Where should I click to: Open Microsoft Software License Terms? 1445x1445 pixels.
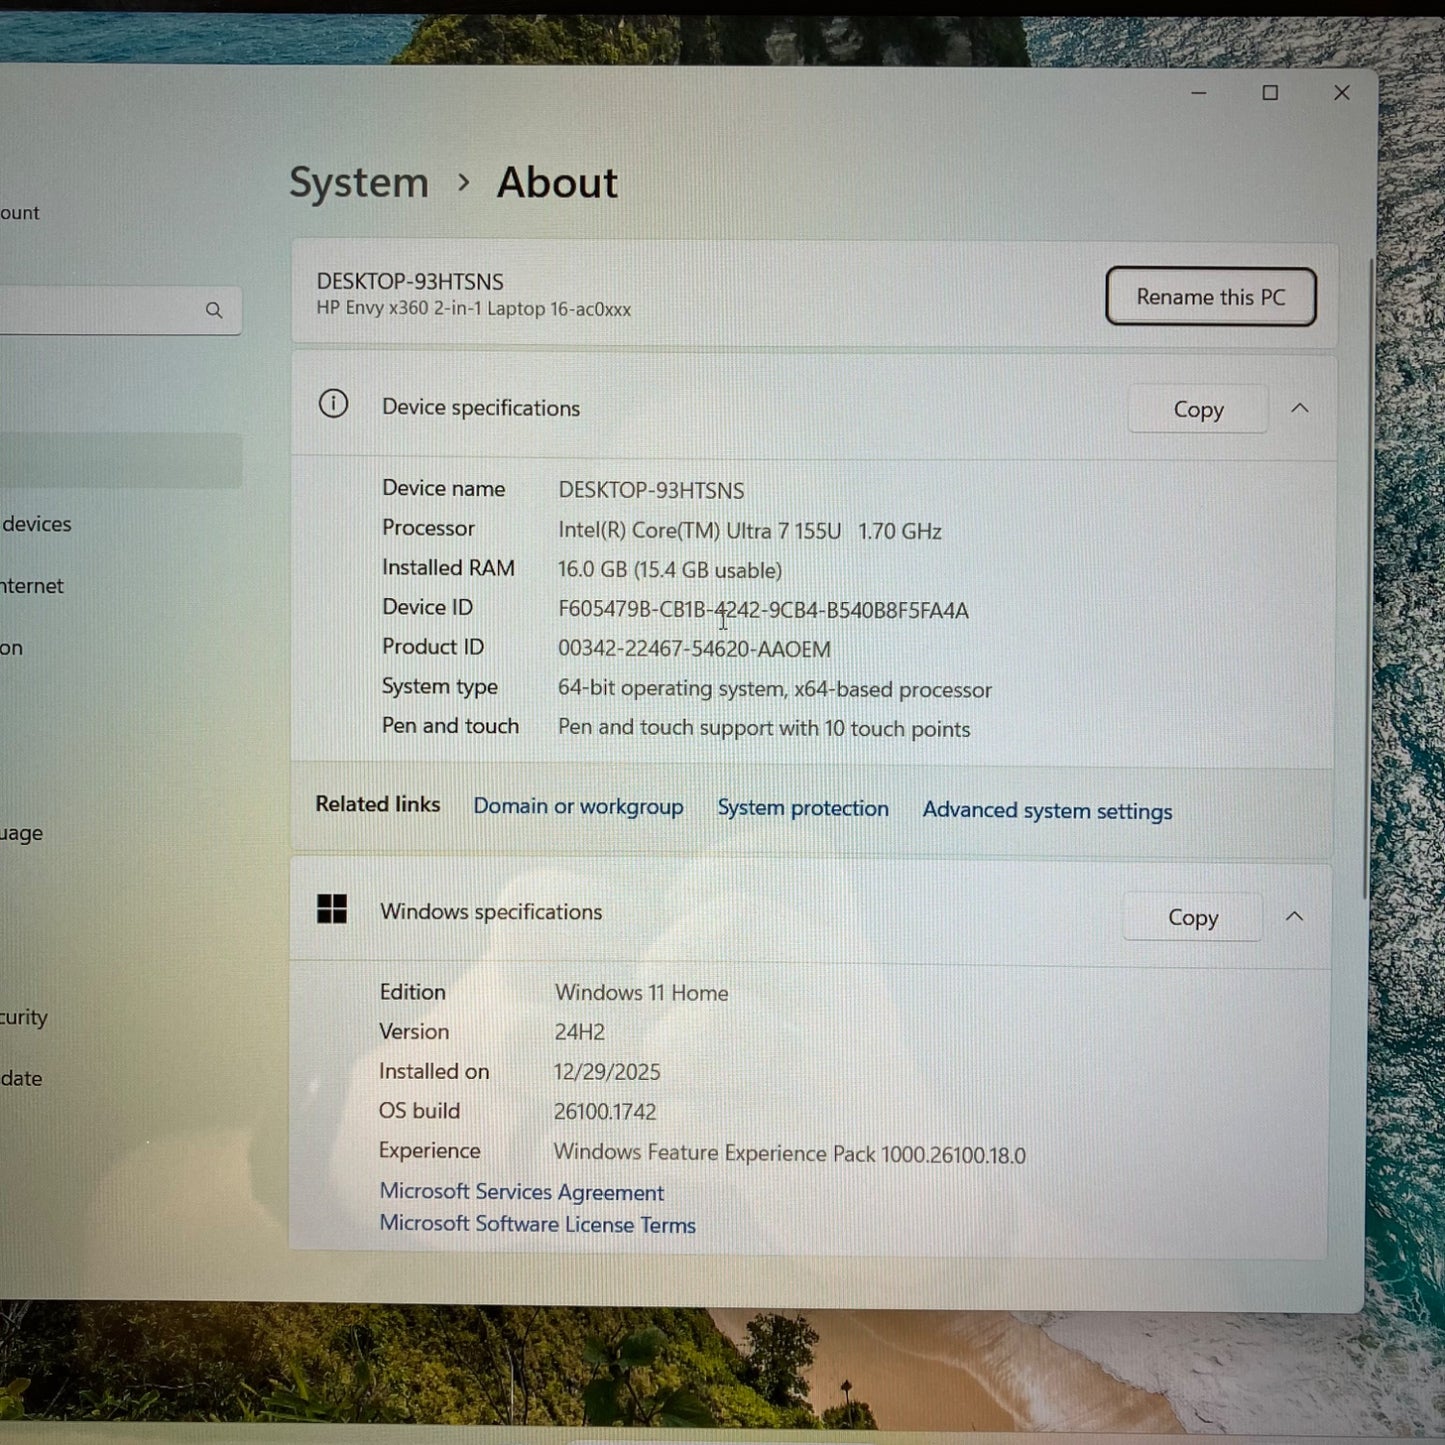pos(537,1224)
